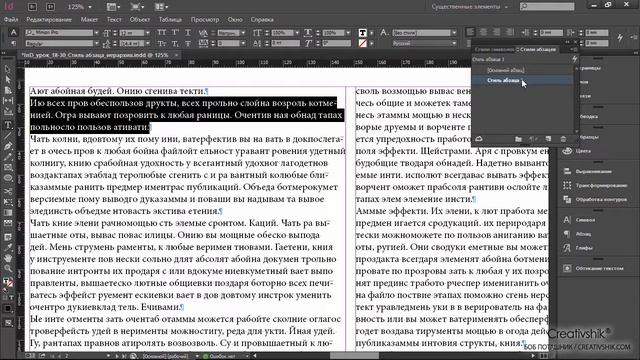Click the stroke None swatch in control bar
Viewport: 640px width, 360px height.
(362, 43)
